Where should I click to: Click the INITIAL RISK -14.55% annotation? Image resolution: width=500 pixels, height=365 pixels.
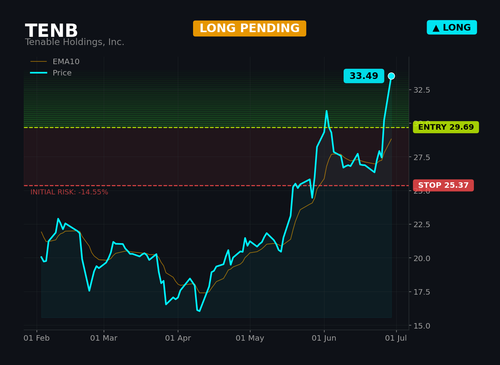click(x=69, y=192)
